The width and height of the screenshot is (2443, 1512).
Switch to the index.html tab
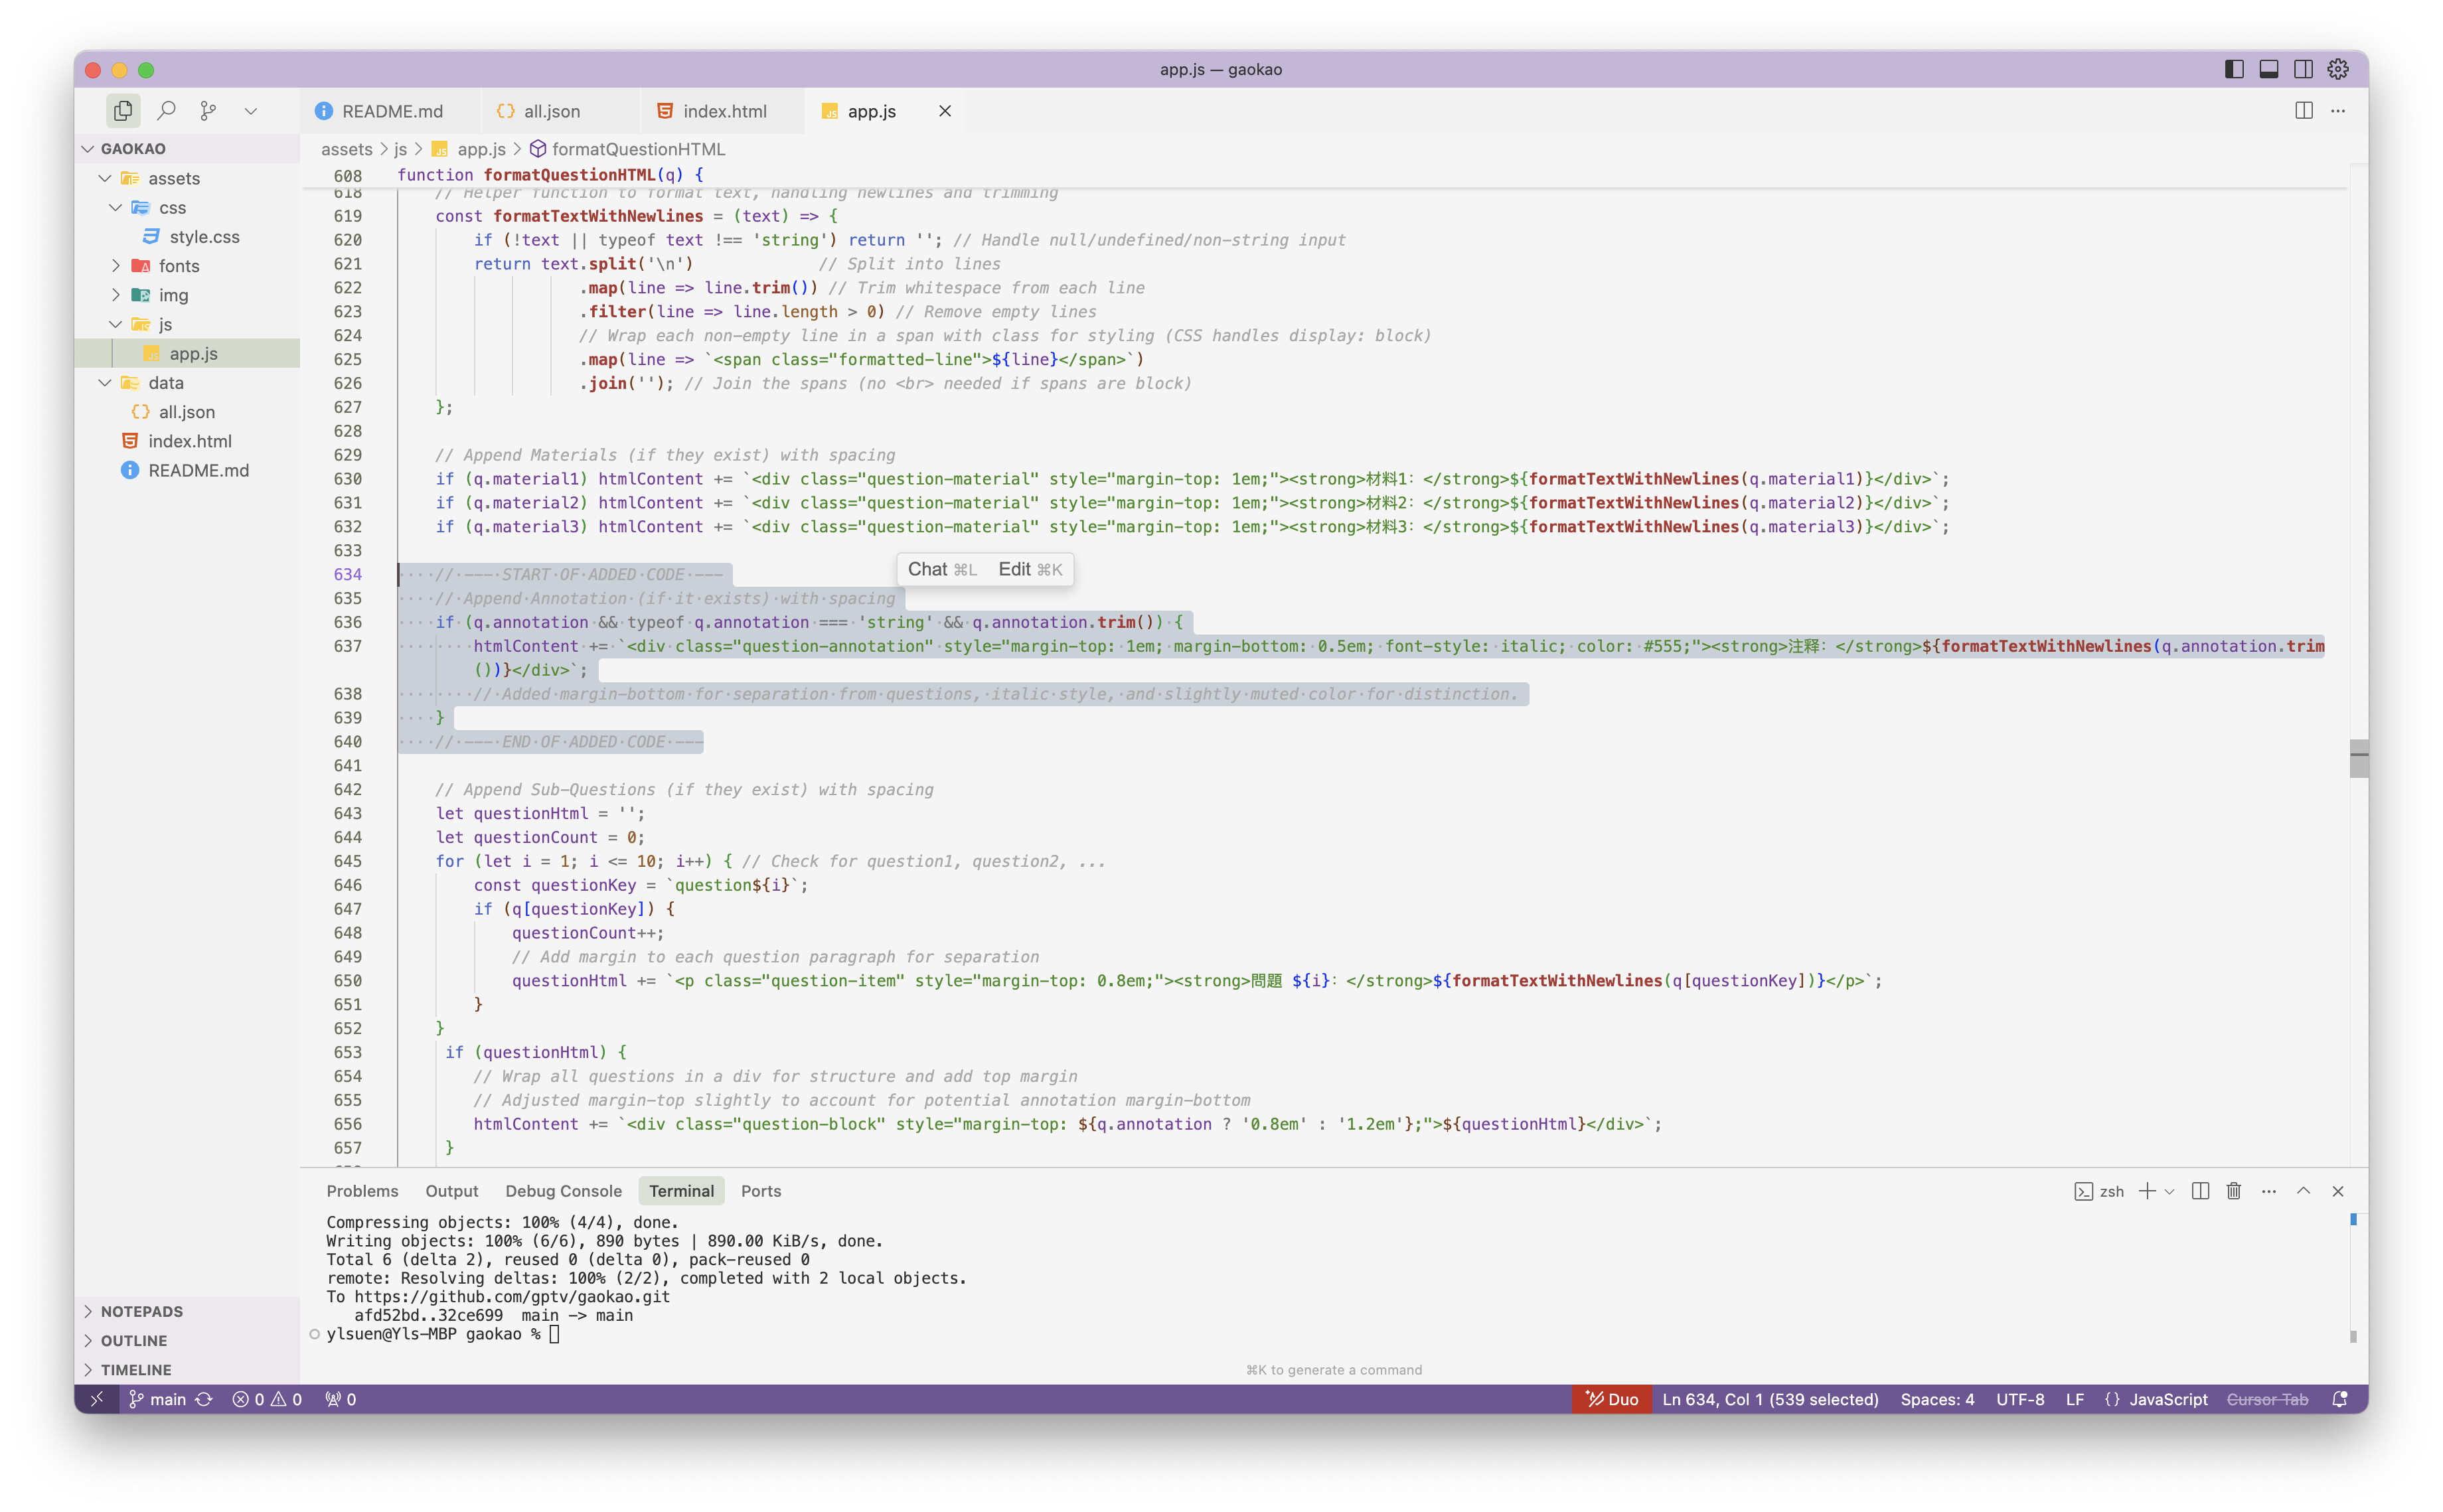pyautogui.click(x=724, y=111)
